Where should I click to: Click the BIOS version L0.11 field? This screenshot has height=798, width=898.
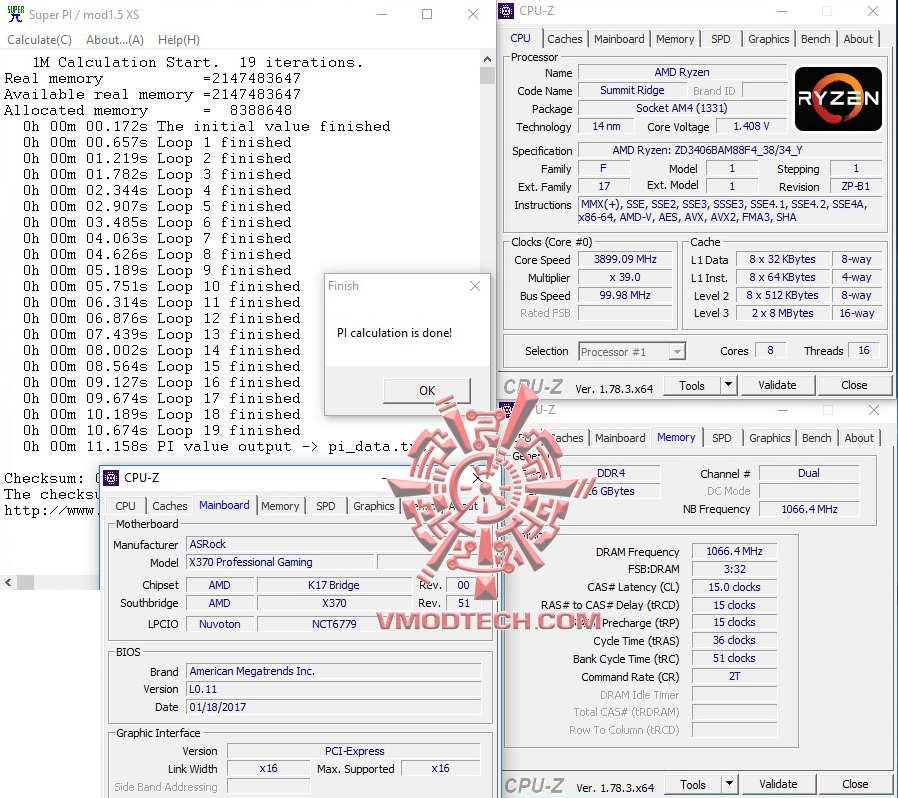[x=334, y=689]
